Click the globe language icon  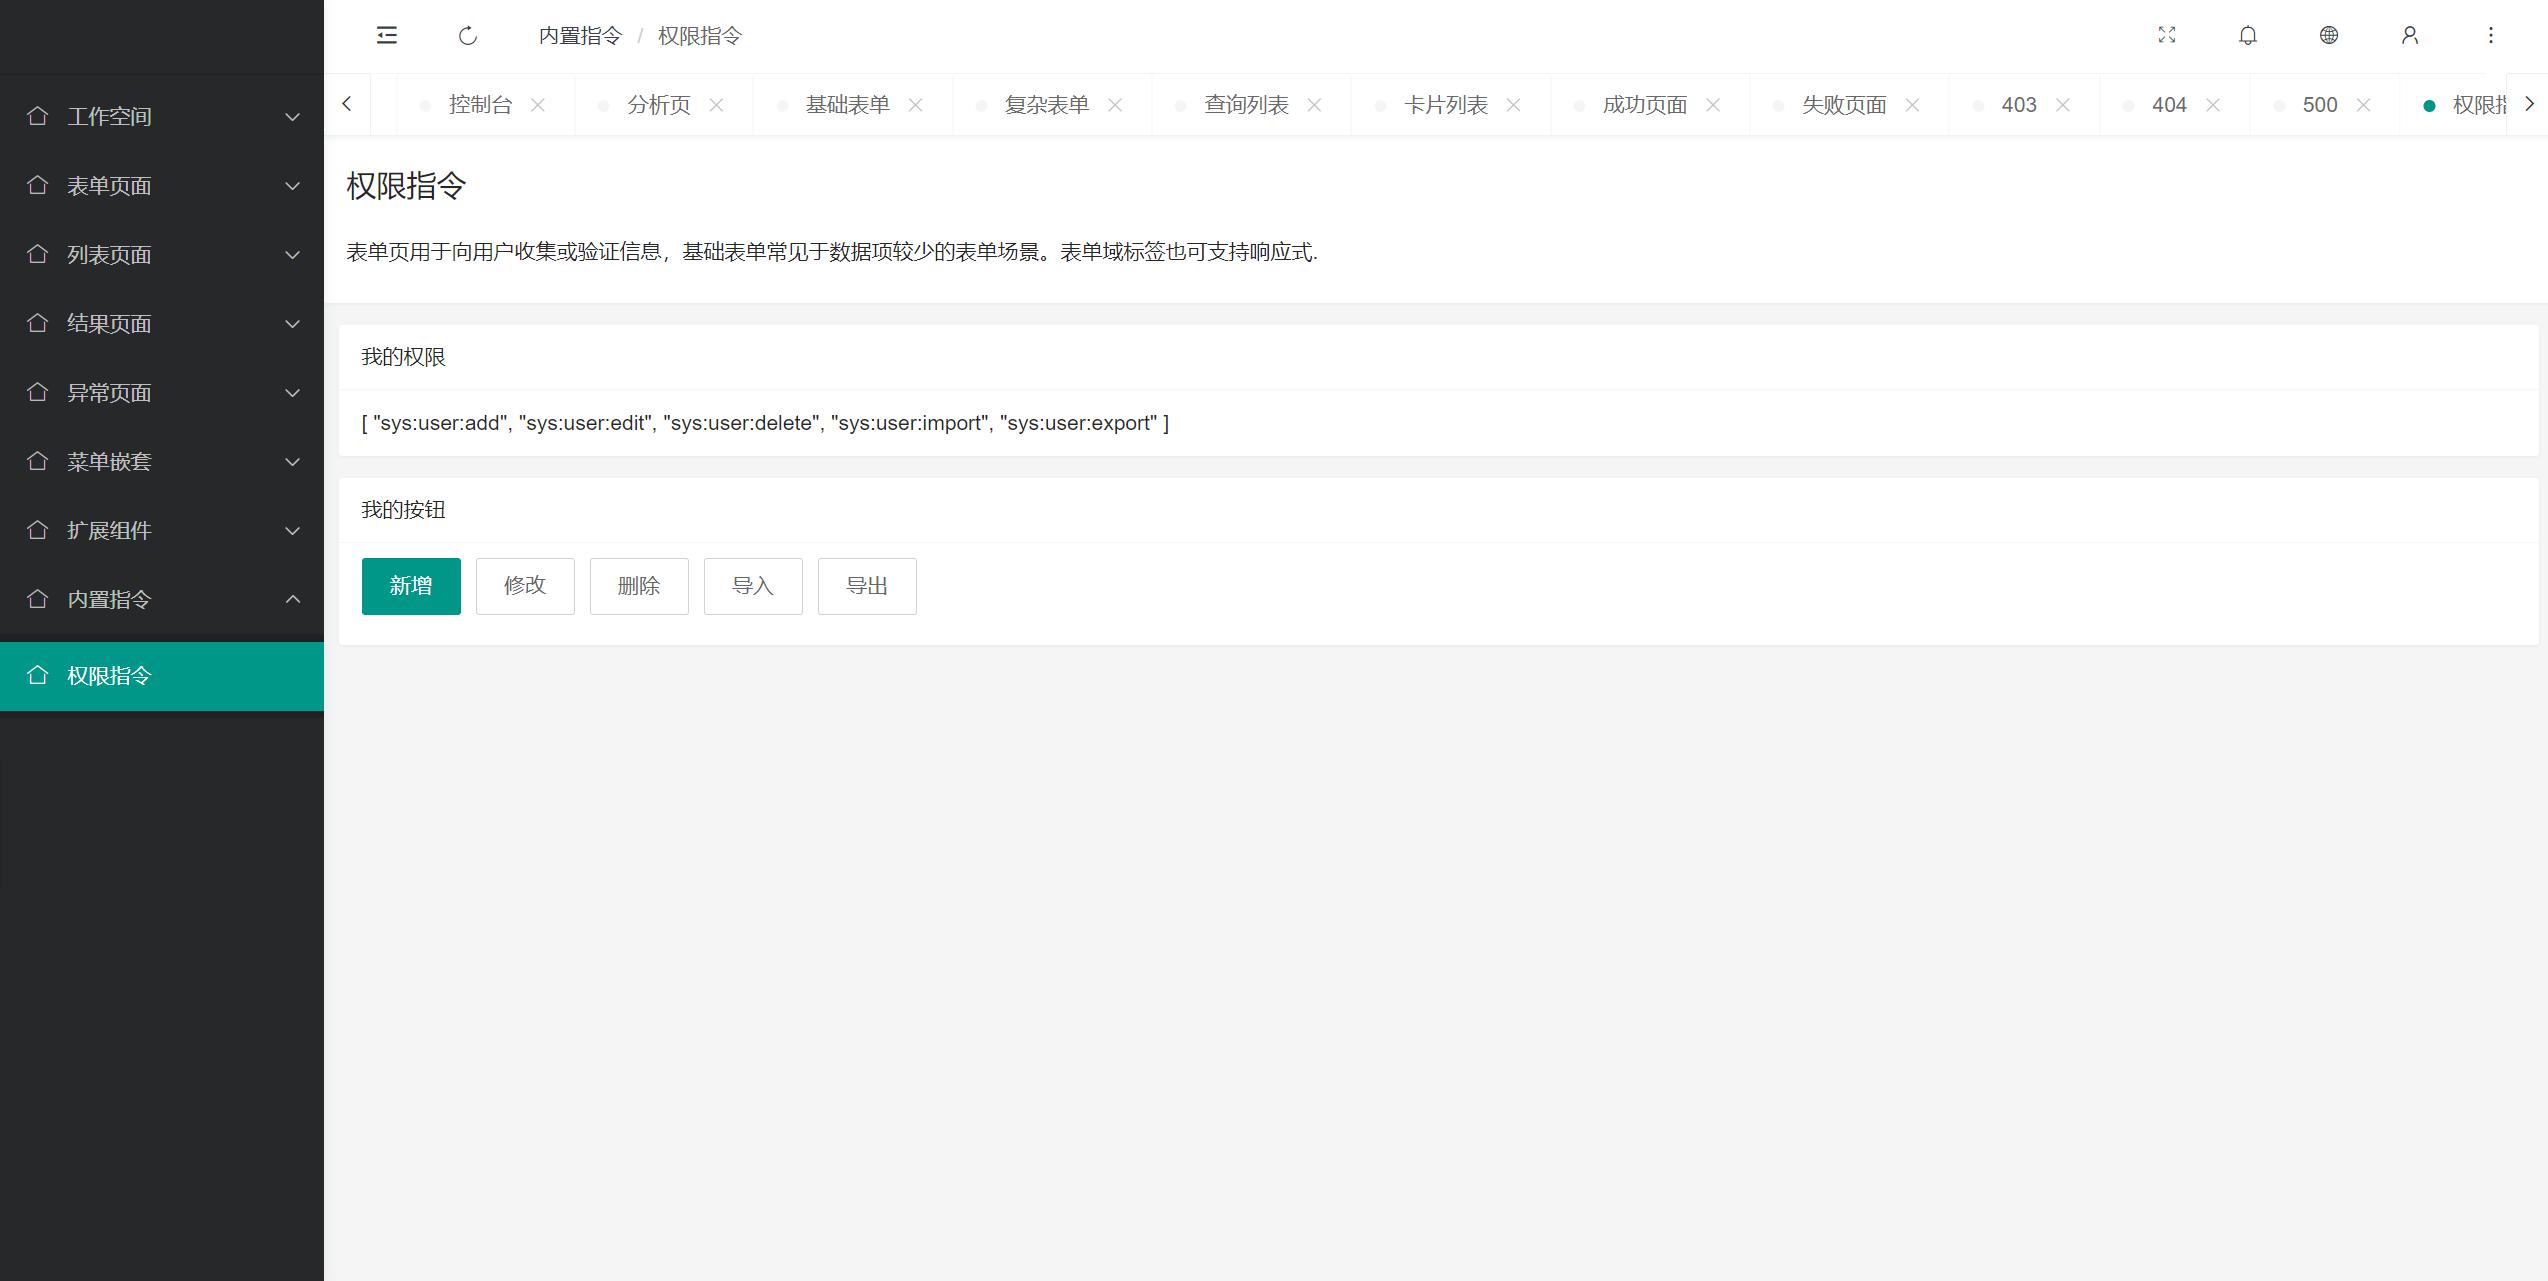2329,36
